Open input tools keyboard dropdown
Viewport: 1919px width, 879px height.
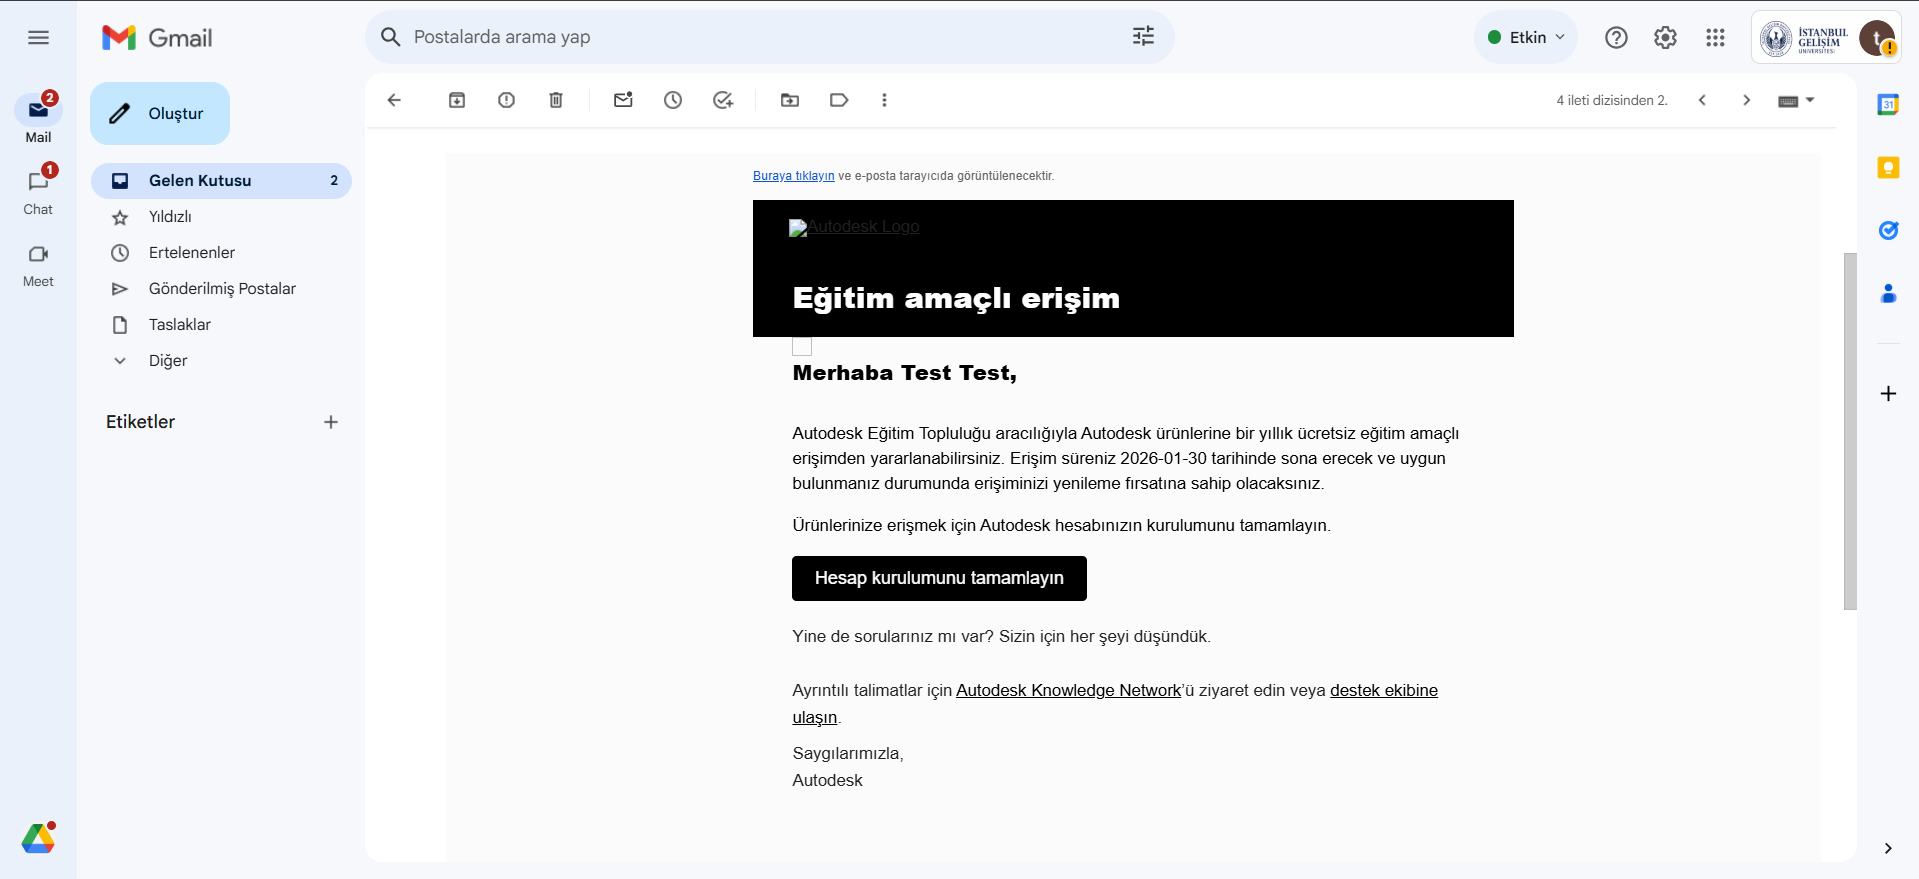(1796, 100)
